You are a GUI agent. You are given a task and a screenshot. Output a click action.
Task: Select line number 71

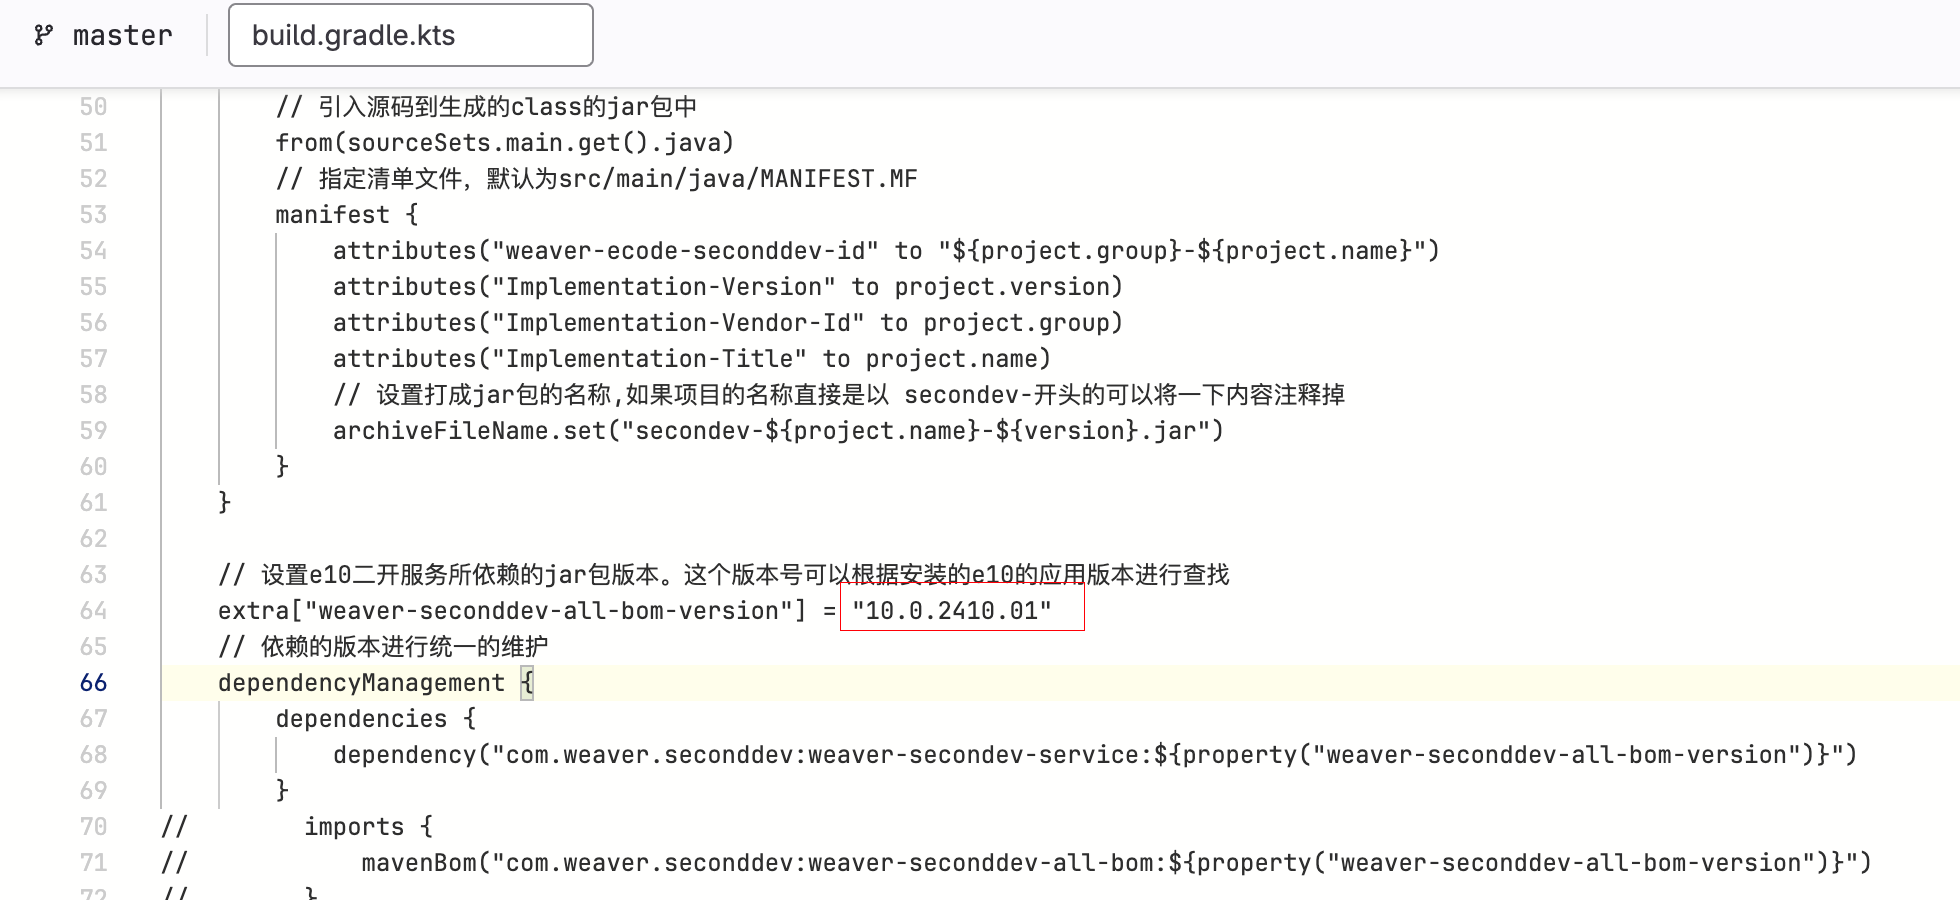pyautogui.click(x=93, y=863)
